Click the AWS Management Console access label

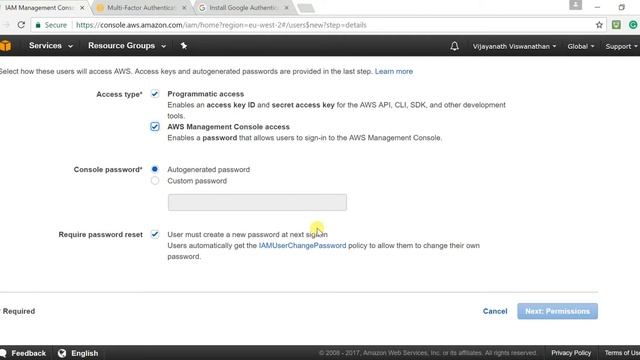pos(229,127)
